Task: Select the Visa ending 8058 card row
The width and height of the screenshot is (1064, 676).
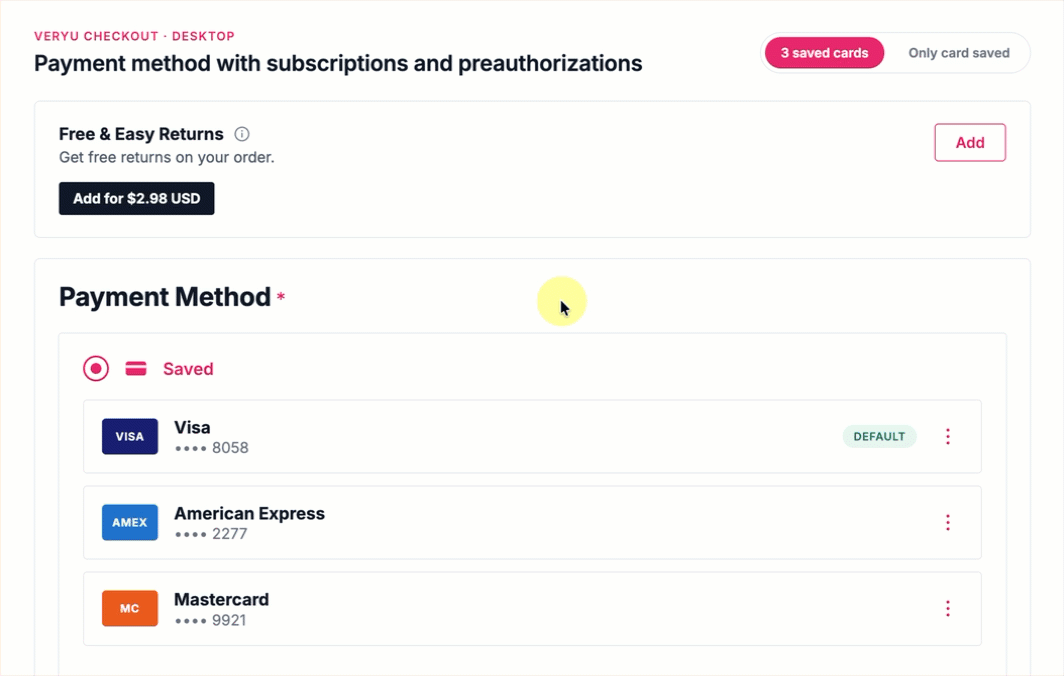Action: (x=532, y=436)
